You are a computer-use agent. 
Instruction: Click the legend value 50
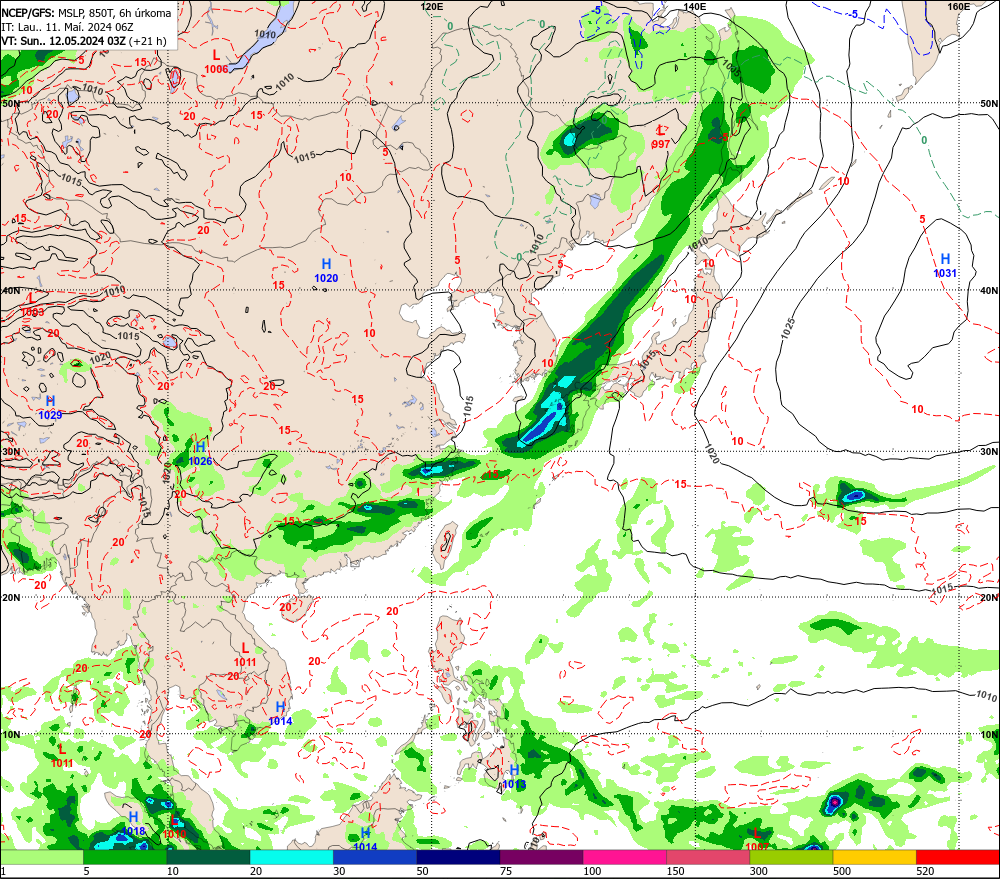(x=422, y=871)
